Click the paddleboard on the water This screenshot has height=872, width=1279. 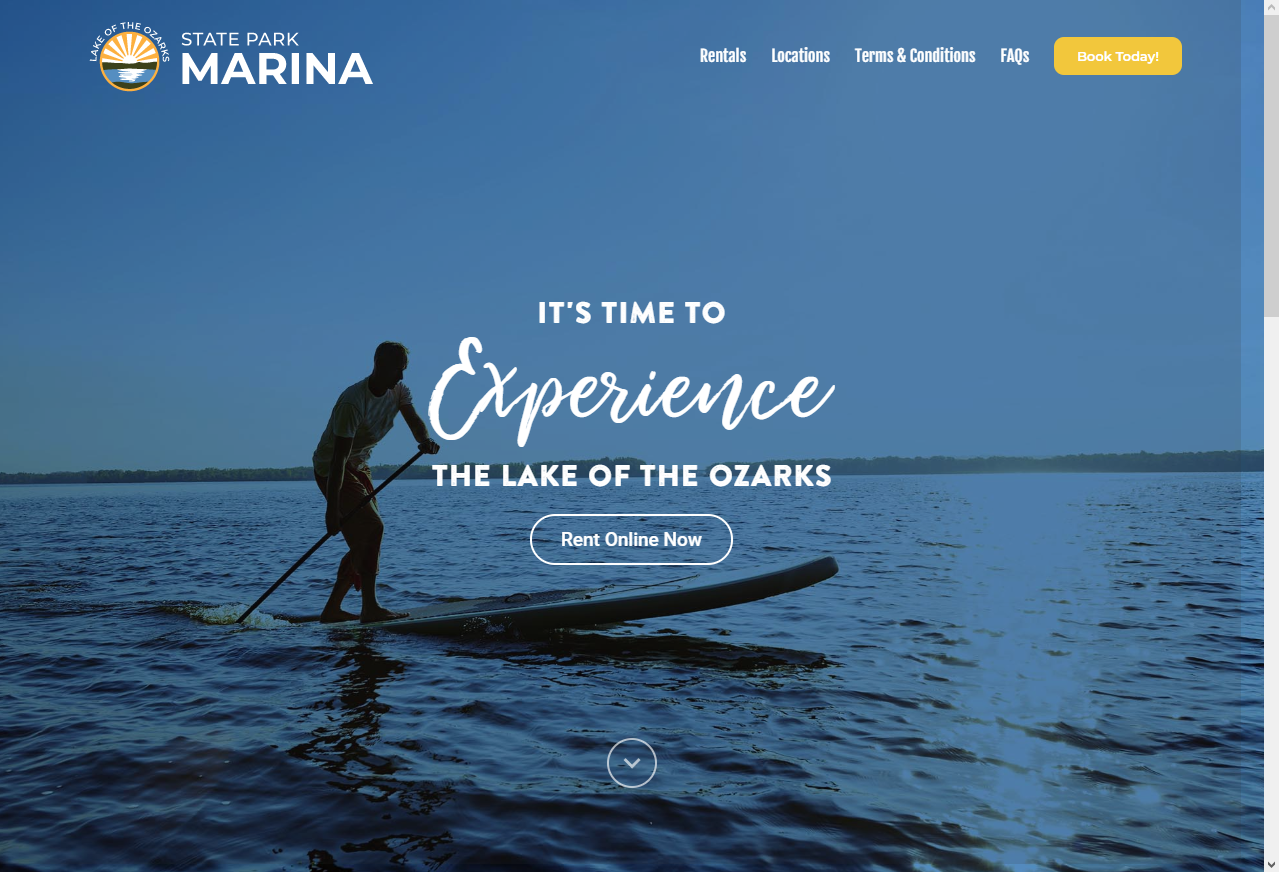(560, 600)
